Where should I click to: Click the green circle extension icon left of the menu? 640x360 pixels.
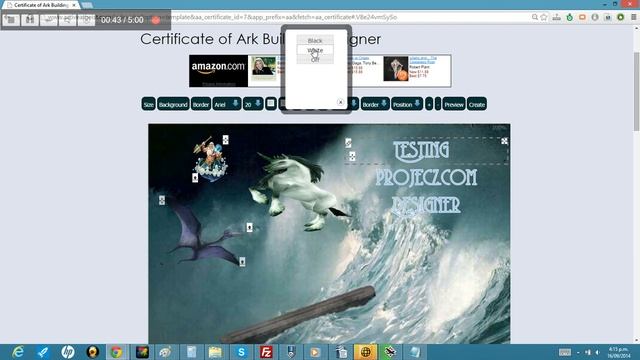[620, 17]
